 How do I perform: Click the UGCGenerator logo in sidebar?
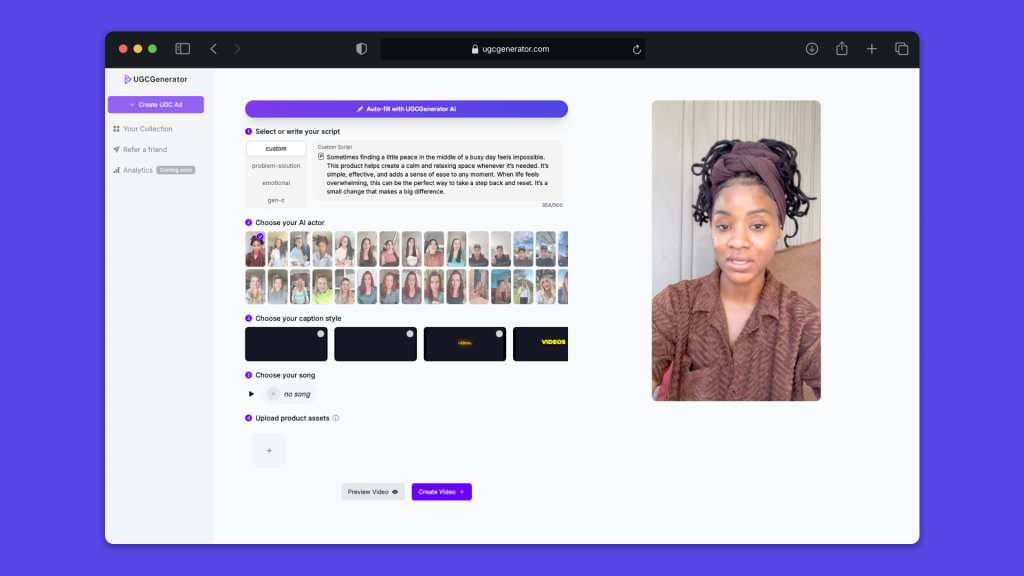(155, 79)
